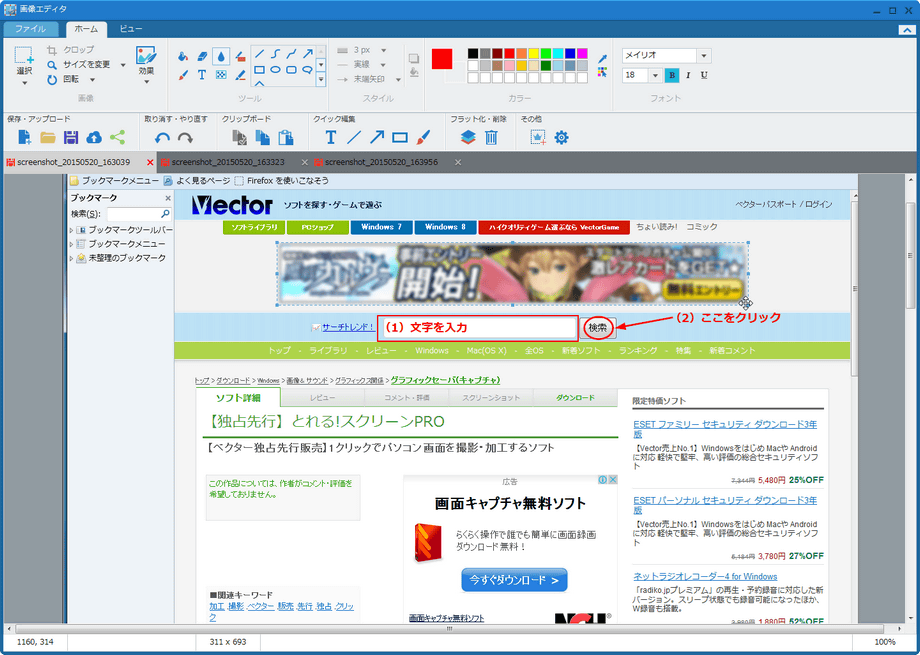The image size is (920, 655).
Task: Paste using the clipboard paste icon
Action: (x=286, y=137)
